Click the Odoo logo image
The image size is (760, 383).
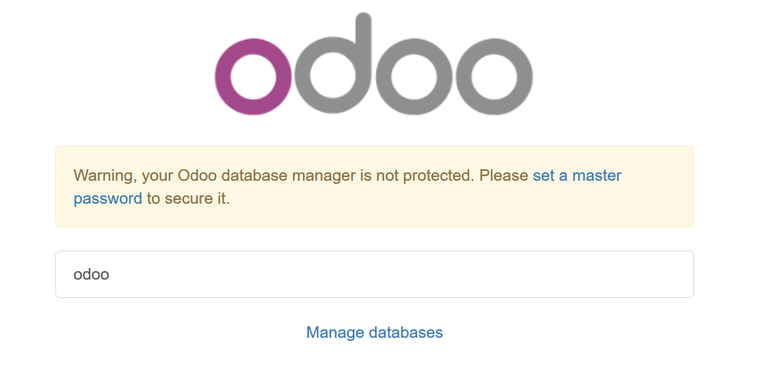374,64
